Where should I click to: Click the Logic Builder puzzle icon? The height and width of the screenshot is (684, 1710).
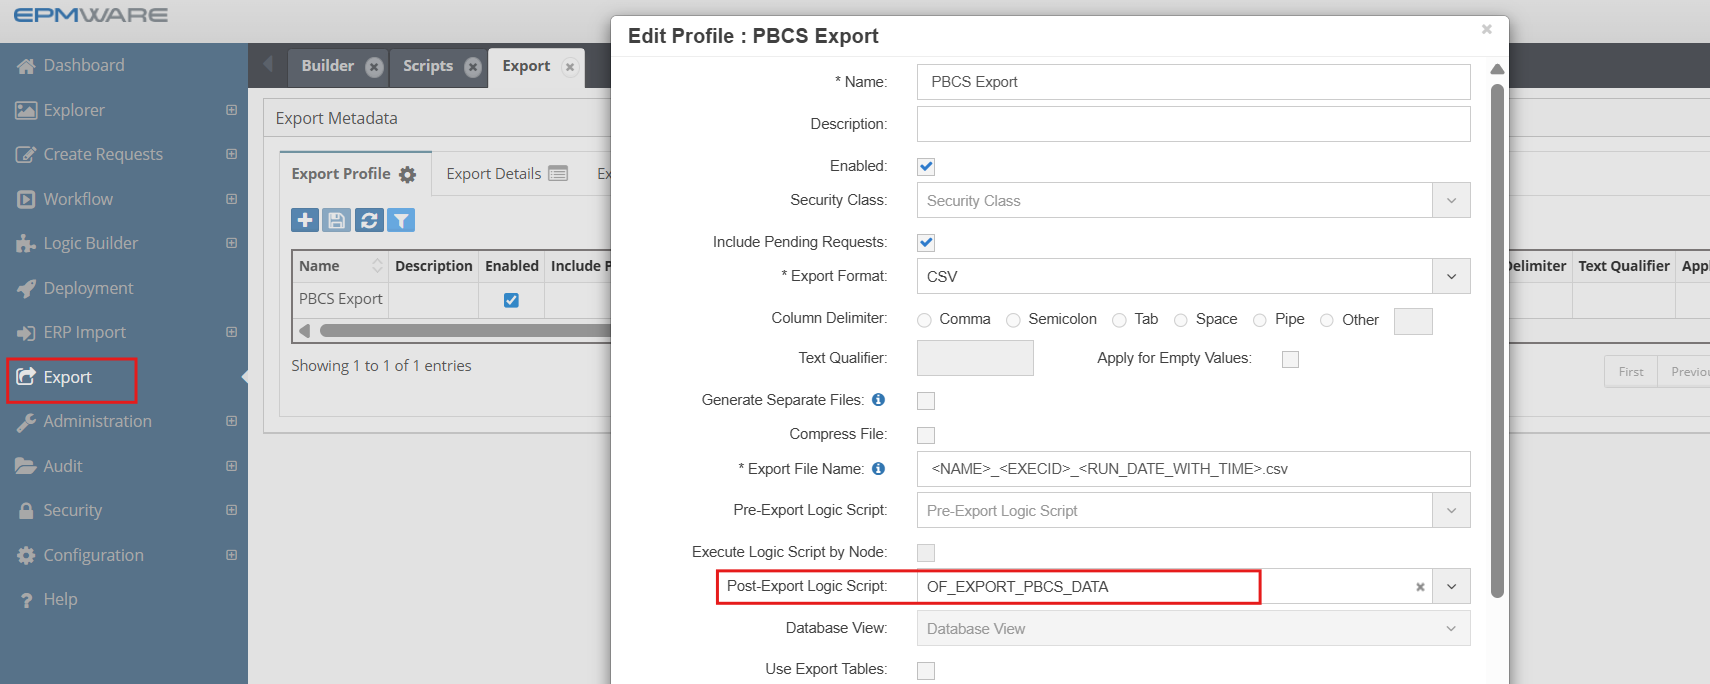(x=26, y=243)
